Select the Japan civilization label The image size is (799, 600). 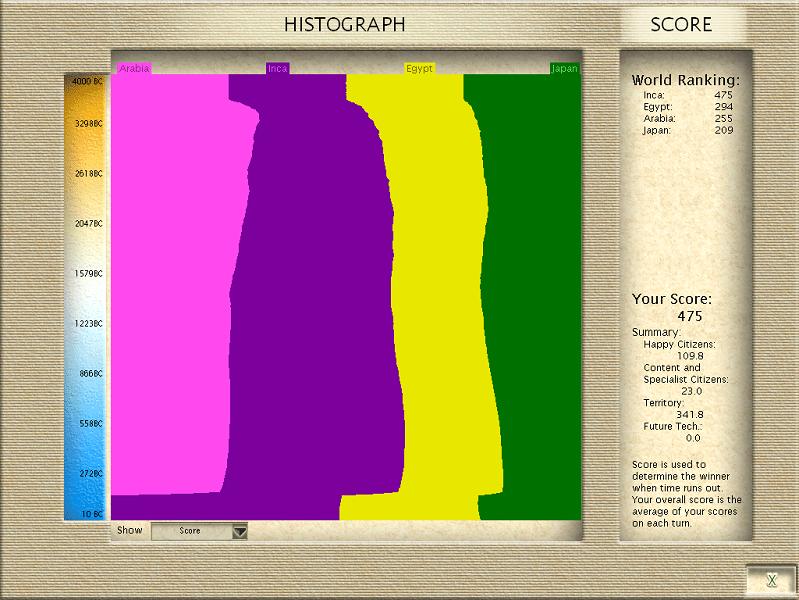pos(564,68)
